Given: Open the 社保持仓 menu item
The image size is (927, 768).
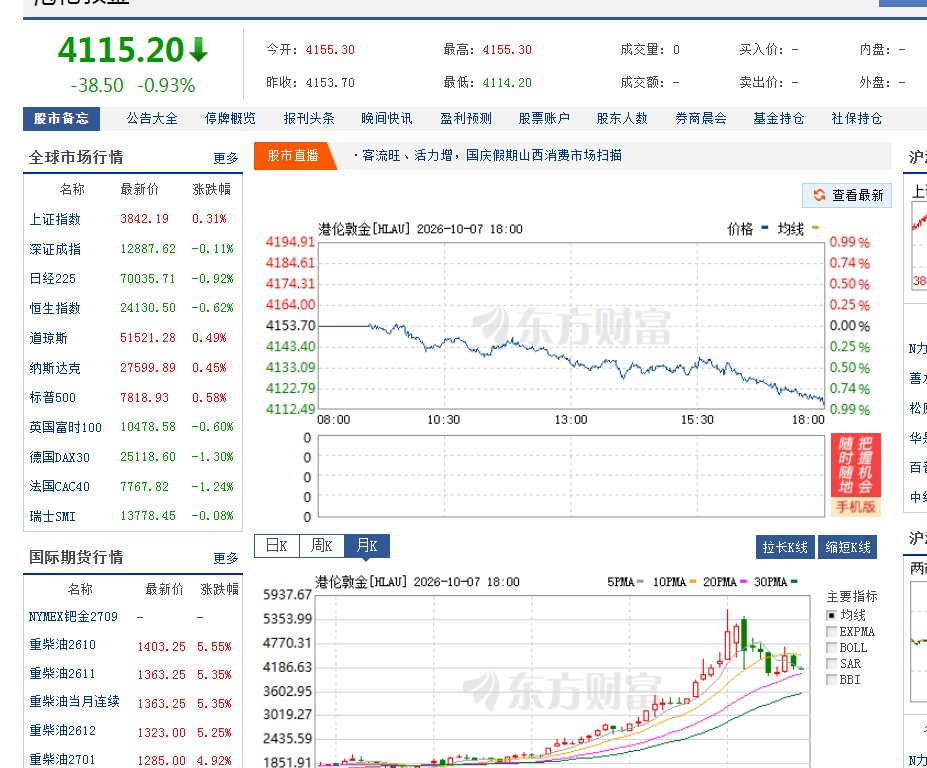Looking at the screenshot, I should click(857, 119).
